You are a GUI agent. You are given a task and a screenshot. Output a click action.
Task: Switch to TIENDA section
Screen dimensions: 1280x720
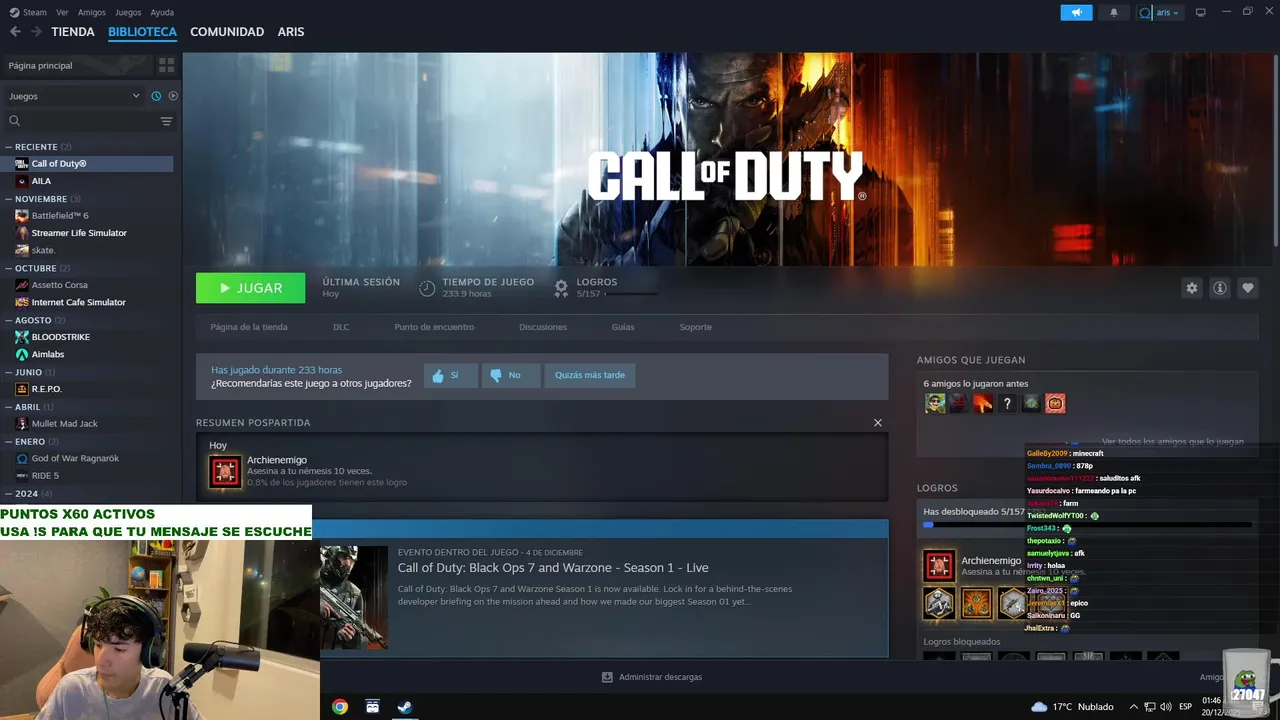[73, 32]
